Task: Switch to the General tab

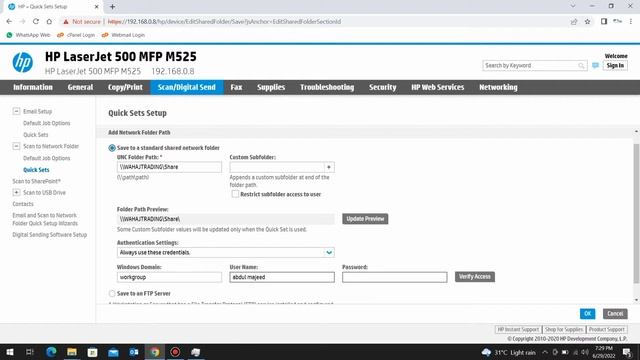Action: (80, 87)
